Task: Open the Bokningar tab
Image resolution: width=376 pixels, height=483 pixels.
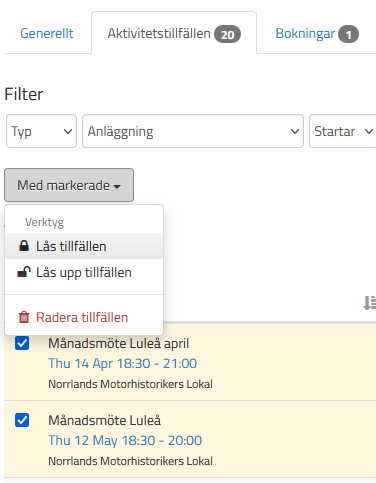Action: 317,34
